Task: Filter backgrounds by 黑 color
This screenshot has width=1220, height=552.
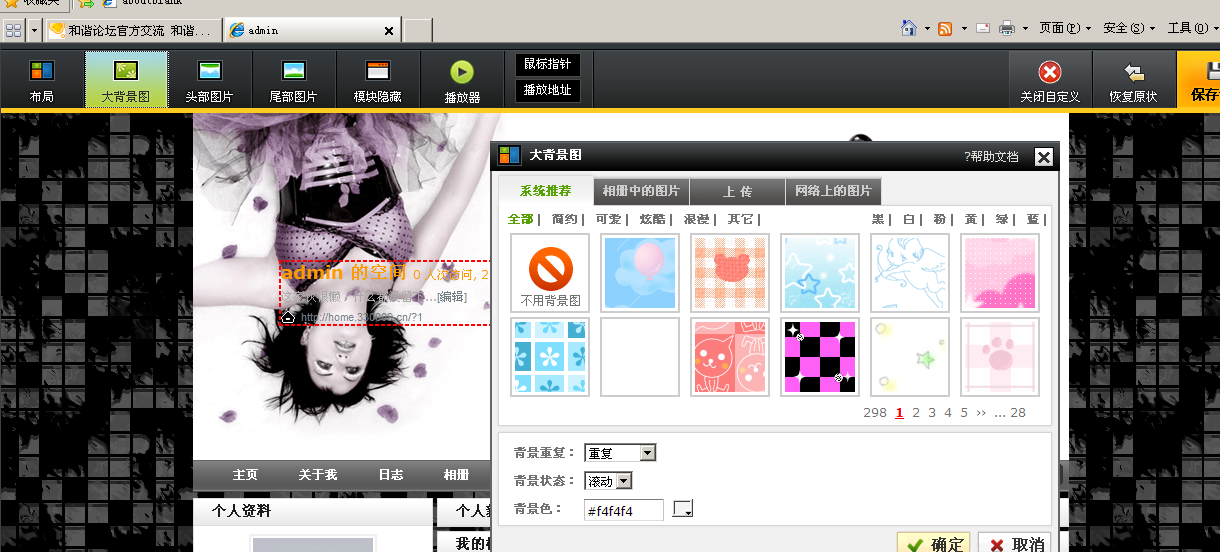Action: coord(878,219)
